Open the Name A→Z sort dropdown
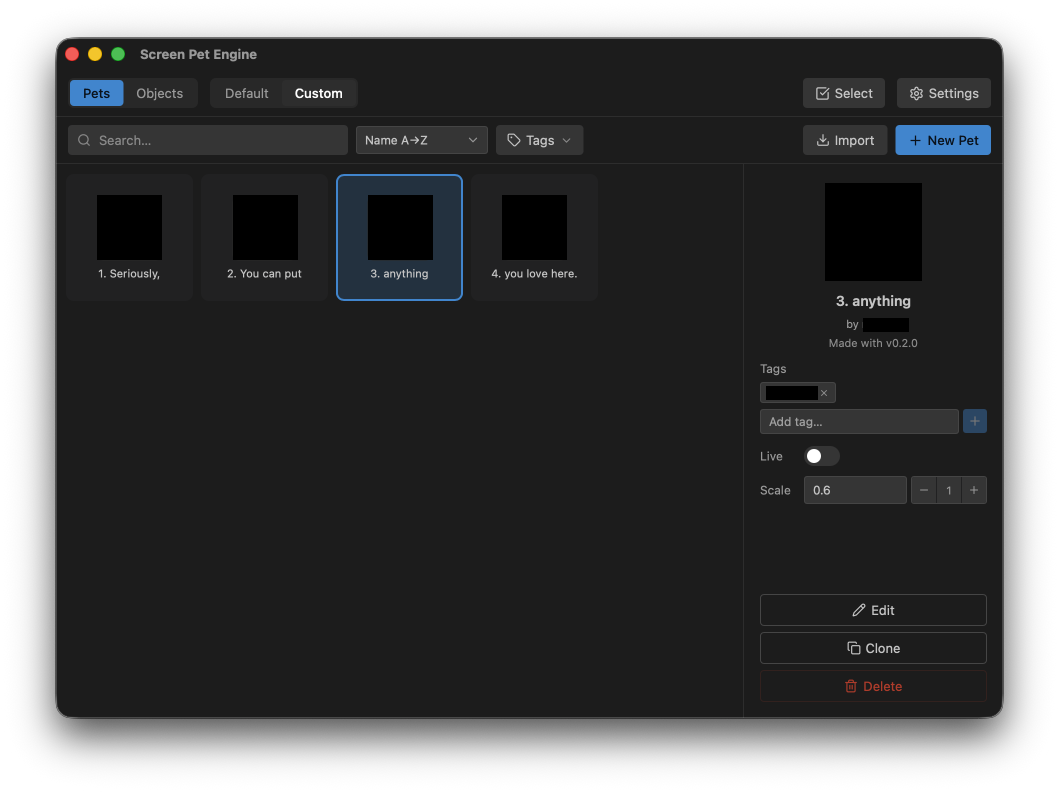1059x792 pixels. [x=421, y=140]
